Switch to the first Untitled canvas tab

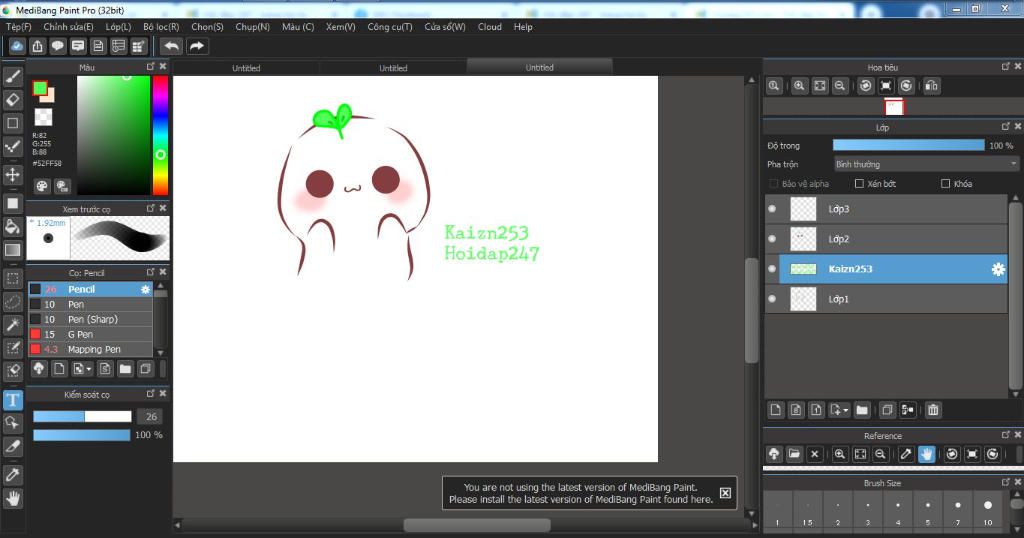click(x=246, y=68)
